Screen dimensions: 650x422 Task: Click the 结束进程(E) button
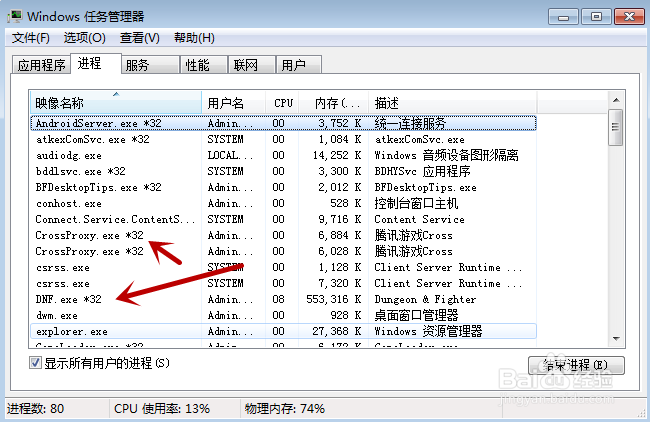point(576,365)
